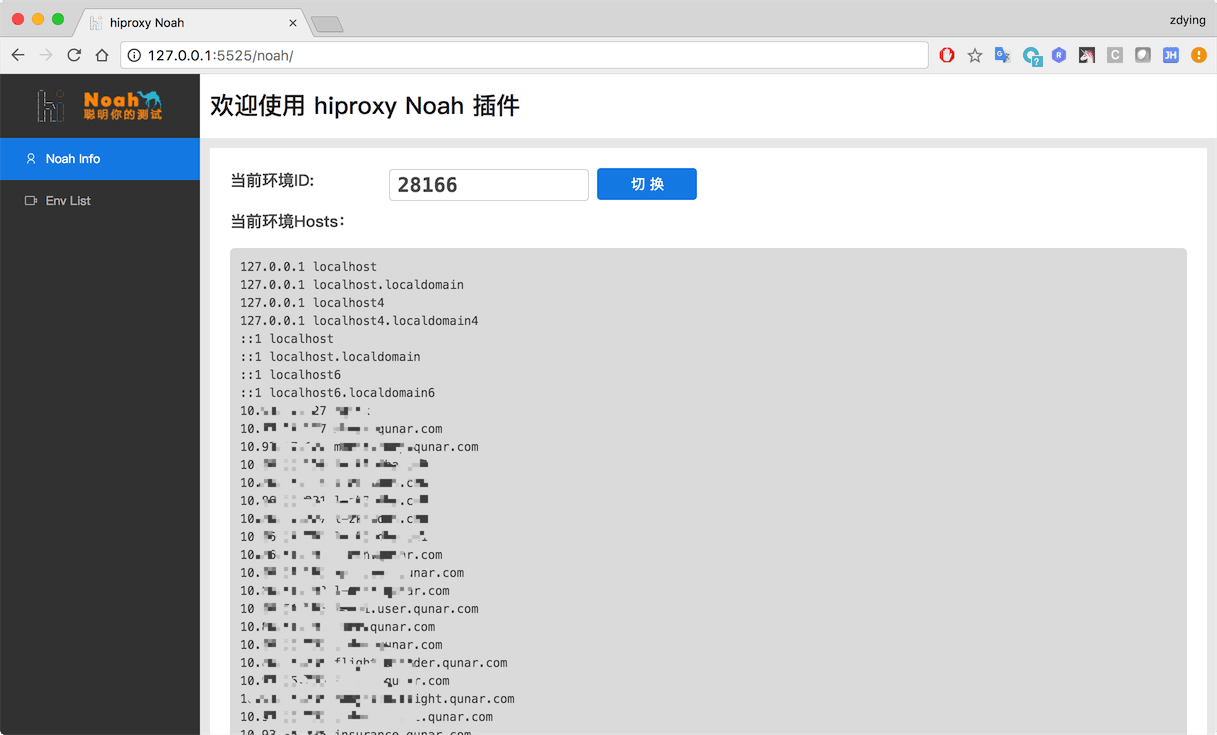Click the 当前环境ID label
The image size is (1217, 735).
click(272, 180)
